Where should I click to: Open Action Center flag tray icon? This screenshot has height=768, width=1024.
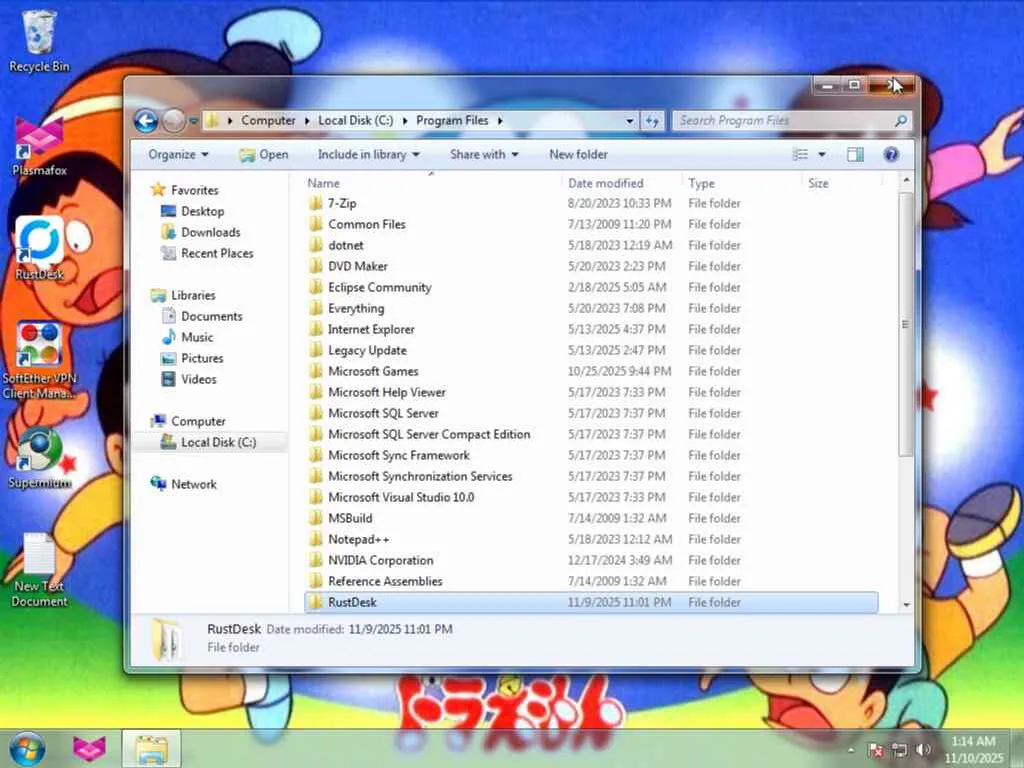[x=876, y=750]
